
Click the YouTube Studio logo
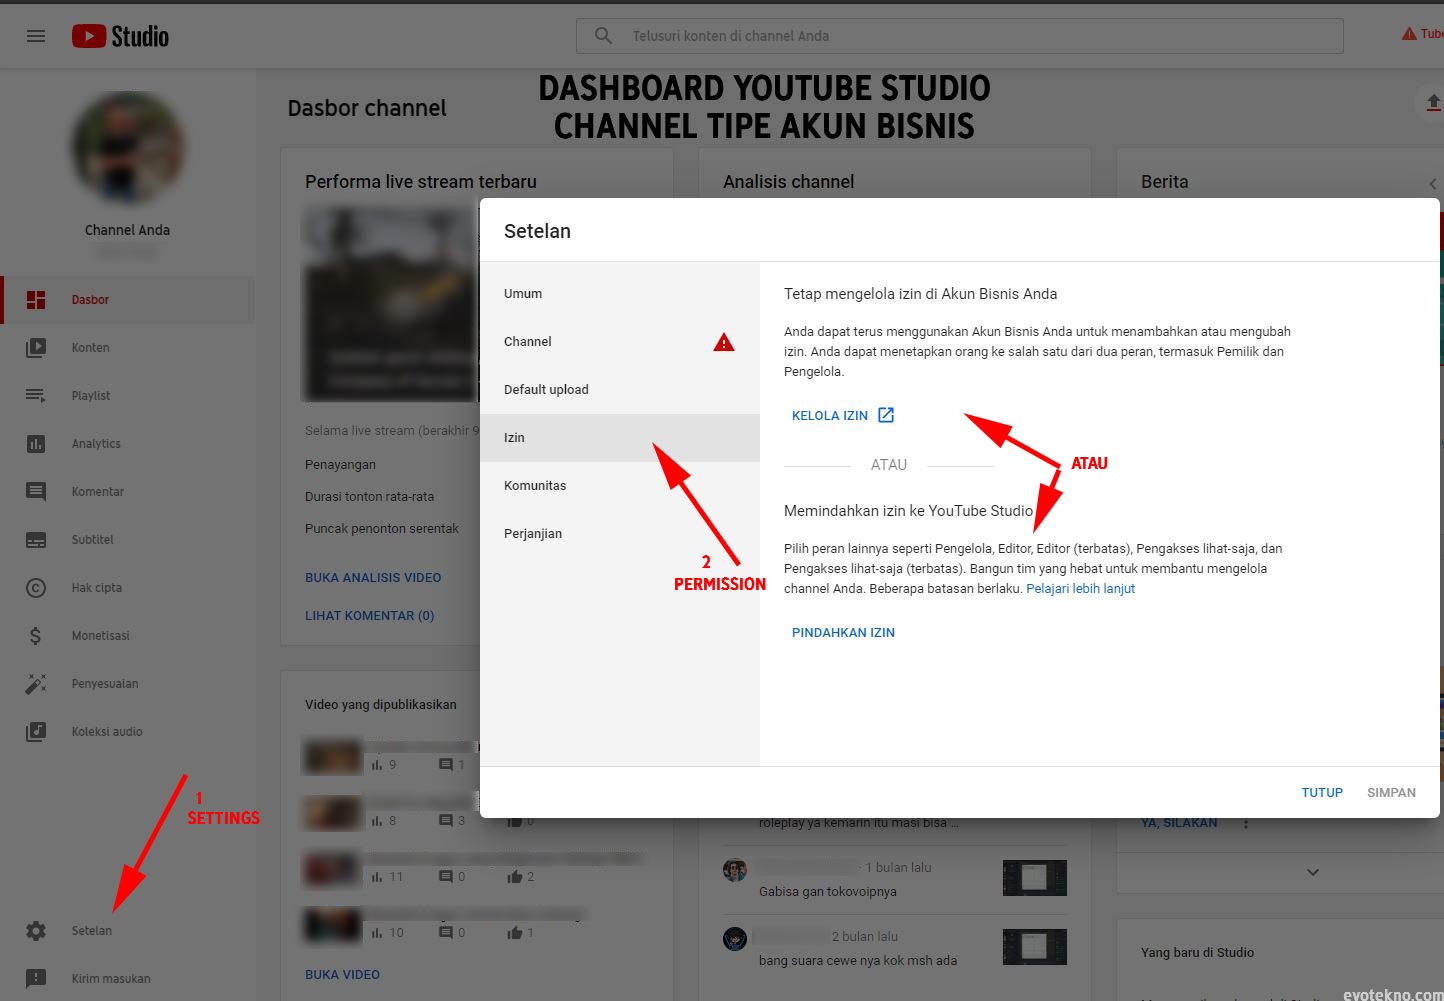tap(120, 36)
